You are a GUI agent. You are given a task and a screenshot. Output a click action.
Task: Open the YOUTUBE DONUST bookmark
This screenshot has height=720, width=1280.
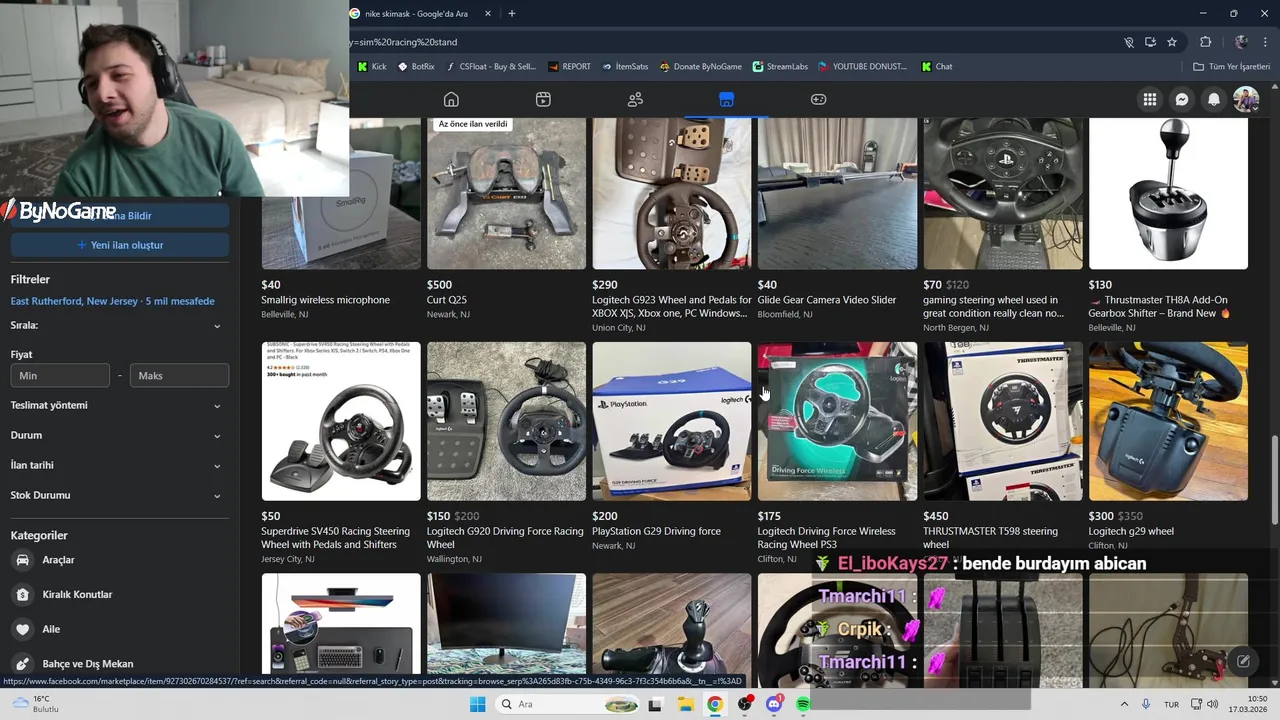(863, 67)
